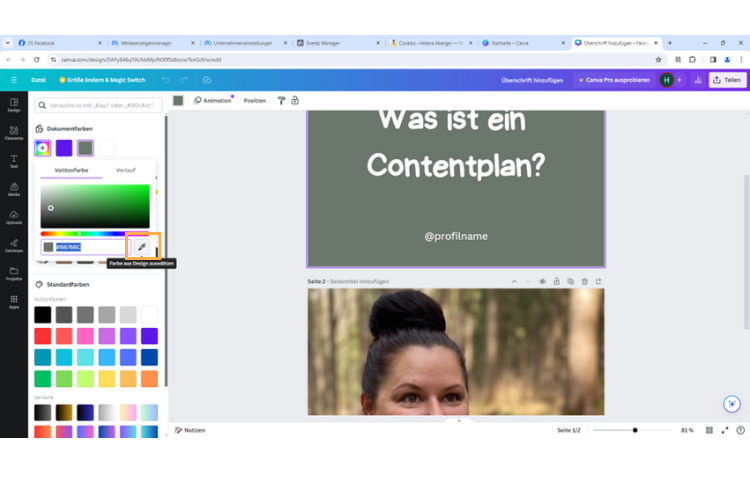
Task: Click the Teilen share button
Action: click(727, 80)
